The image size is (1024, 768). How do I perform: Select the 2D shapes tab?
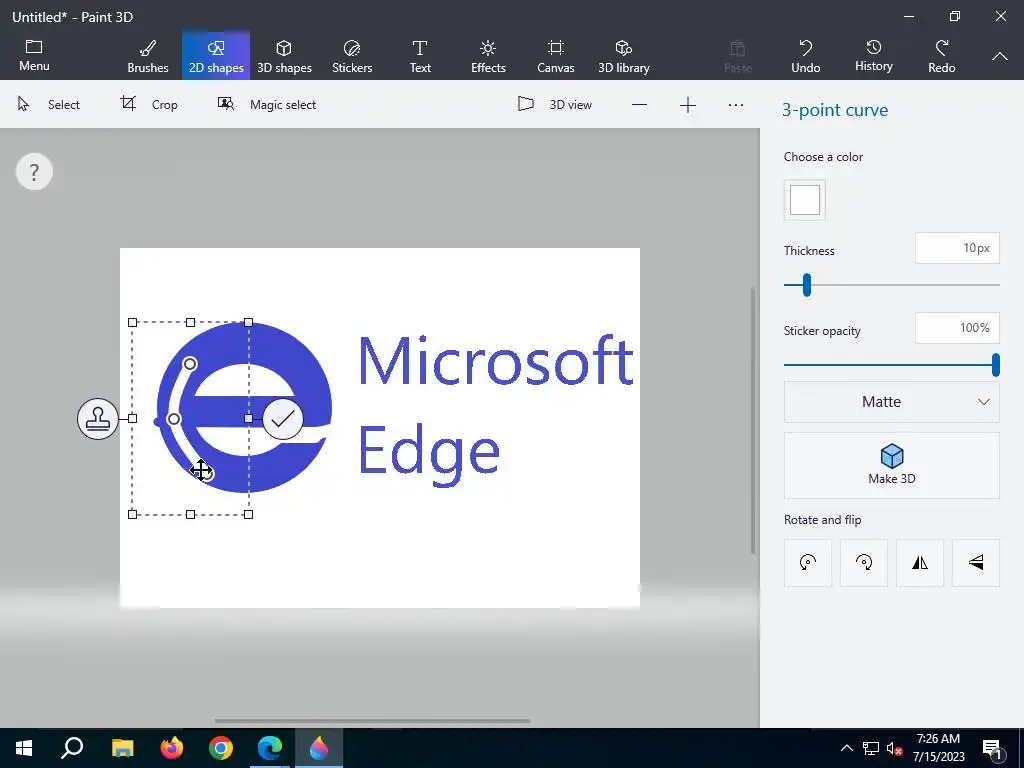tap(216, 57)
